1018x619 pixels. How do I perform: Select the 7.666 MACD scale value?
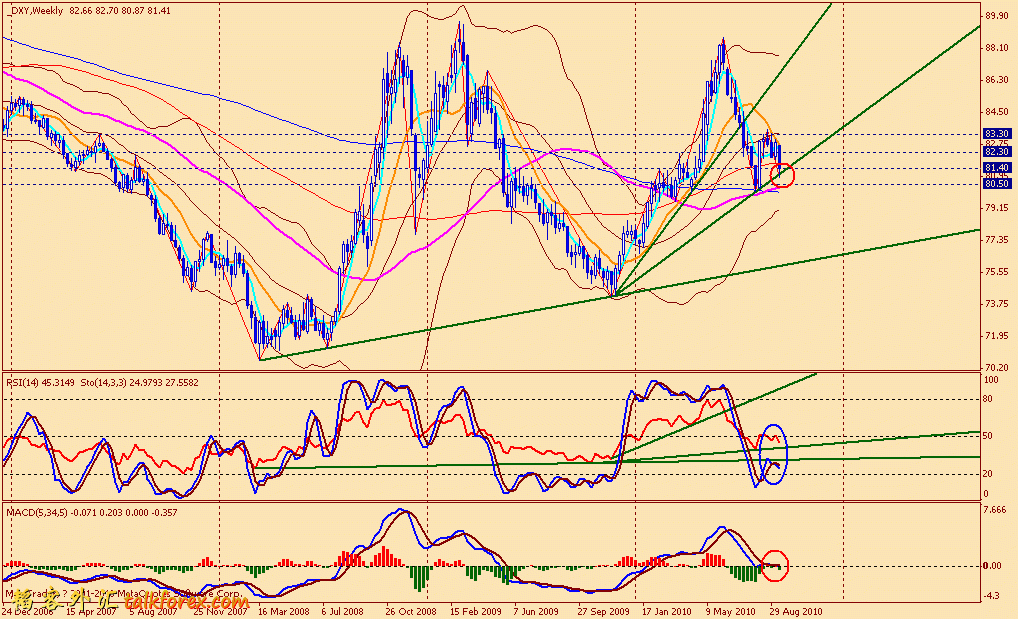pos(995,510)
